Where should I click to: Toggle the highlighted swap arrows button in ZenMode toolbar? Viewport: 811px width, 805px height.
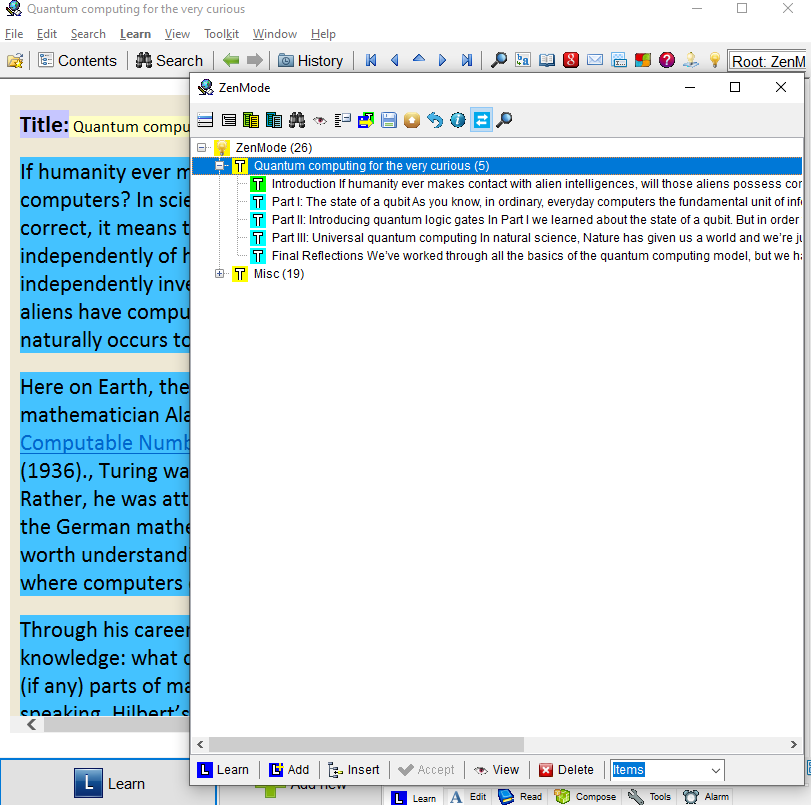click(x=481, y=120)
